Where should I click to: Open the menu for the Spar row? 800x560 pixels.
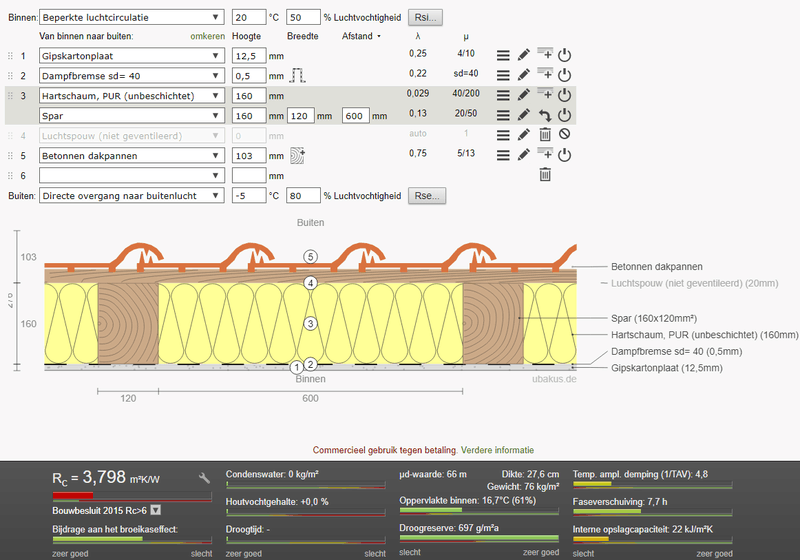coord(503,115)
